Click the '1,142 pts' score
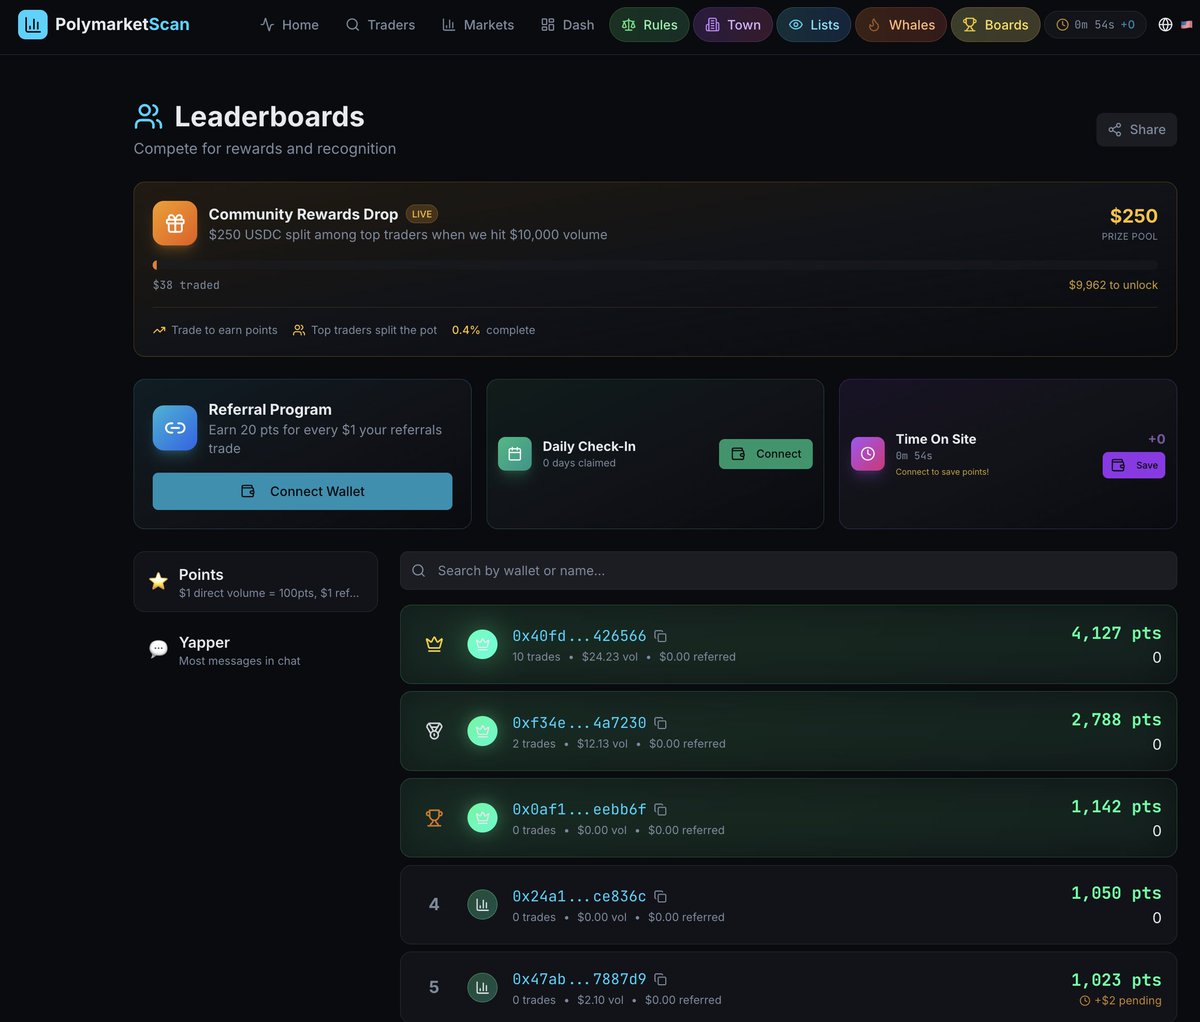The height and width of the screenshot is (1022, 1200). (x=1116, y=807)
